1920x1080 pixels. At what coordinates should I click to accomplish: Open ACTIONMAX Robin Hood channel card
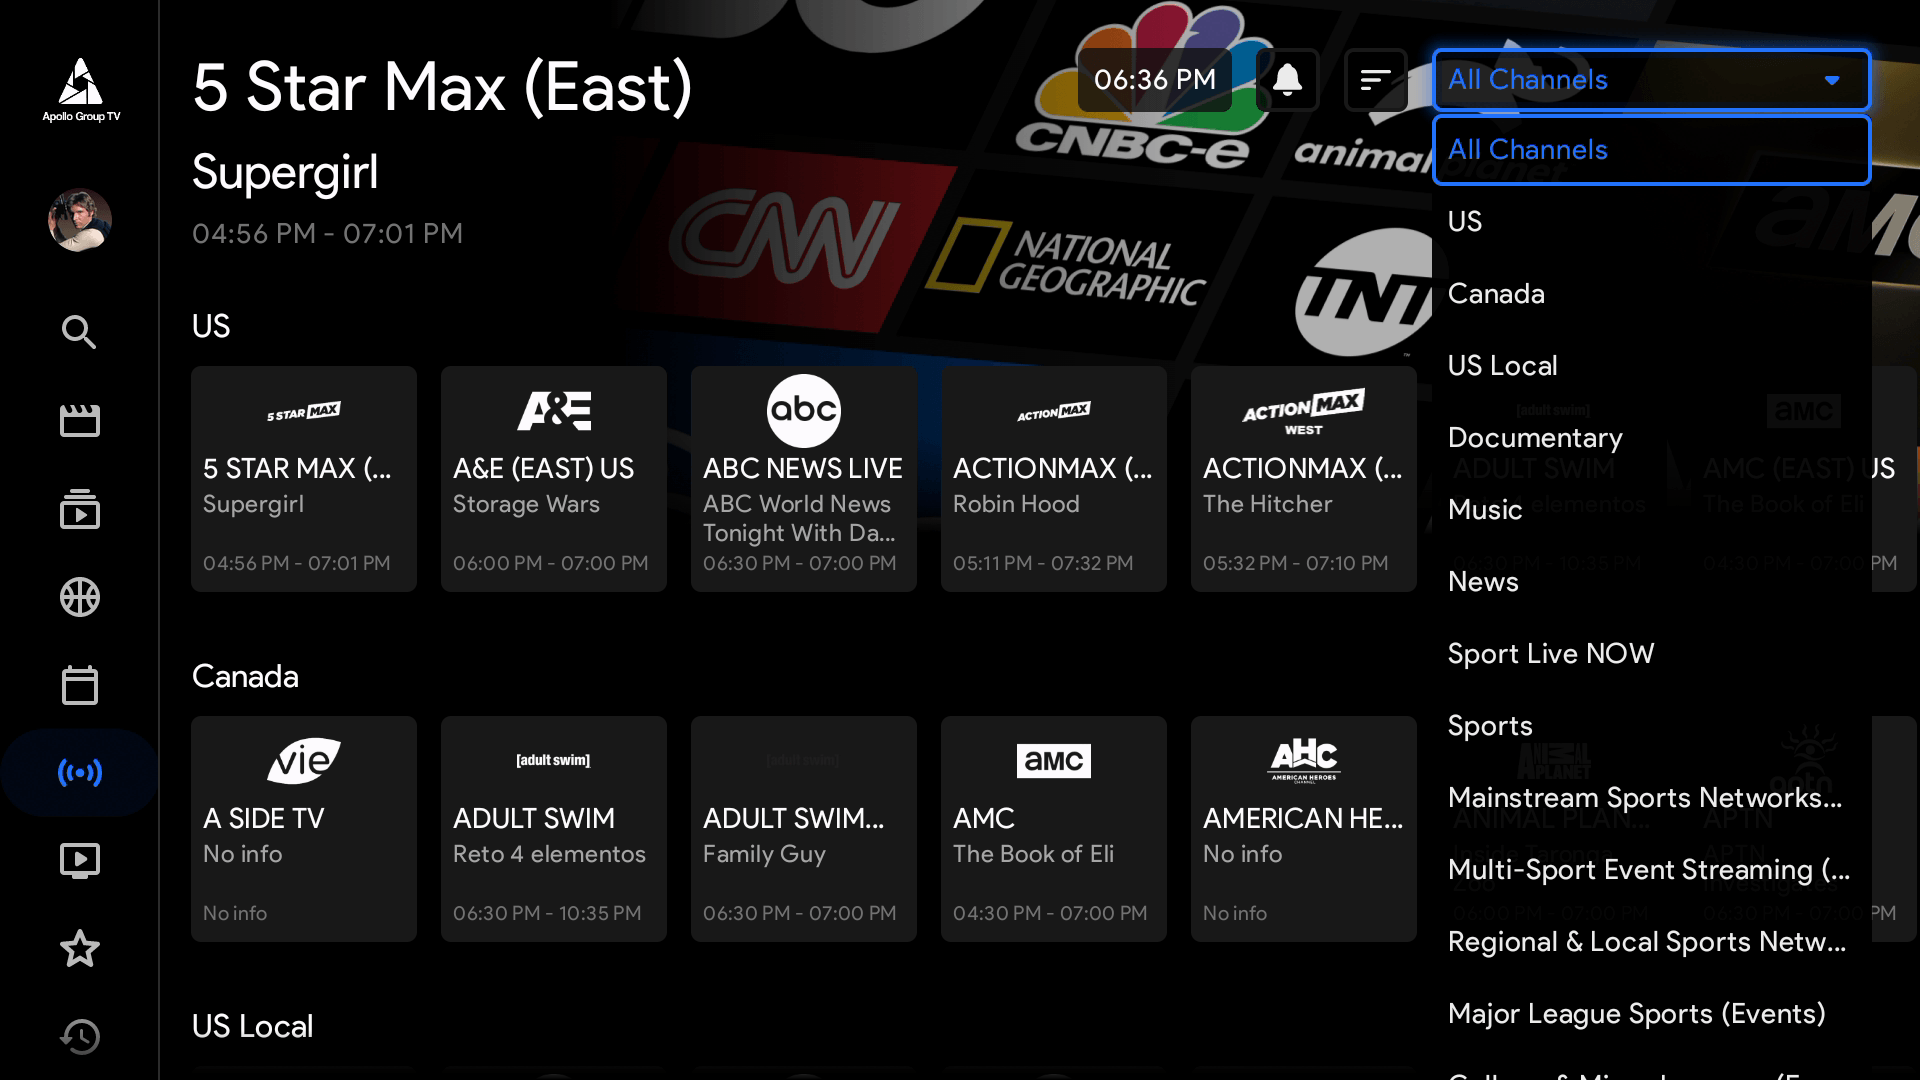pos(1054,479)
